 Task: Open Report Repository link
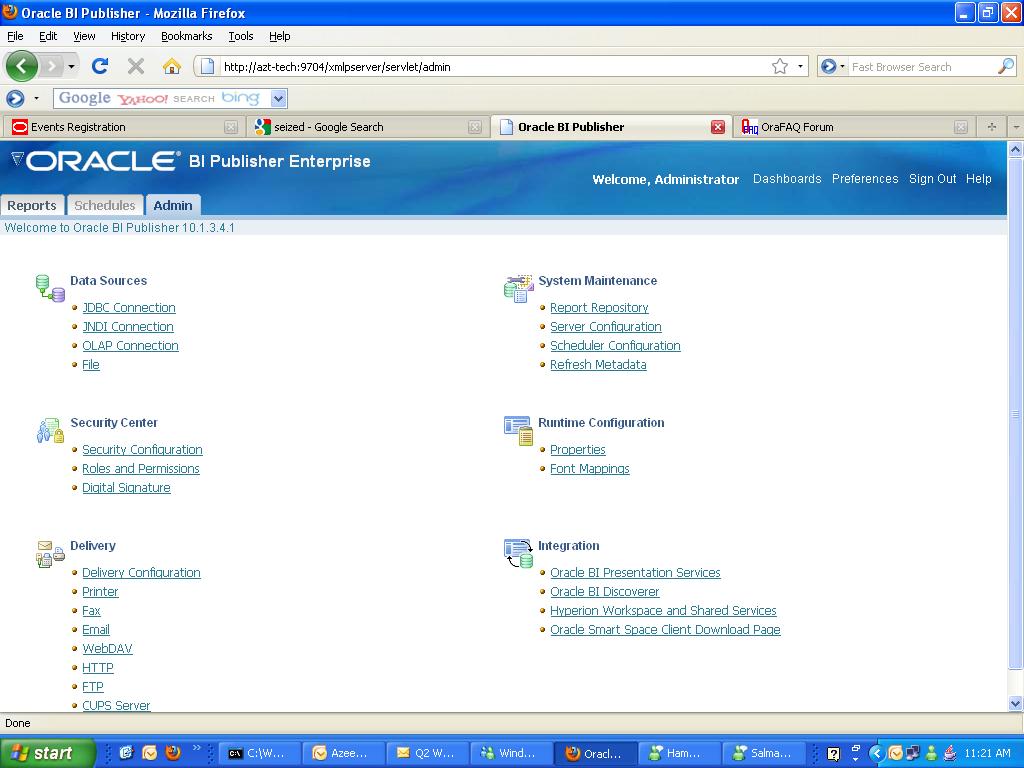(x=599, y=308)
